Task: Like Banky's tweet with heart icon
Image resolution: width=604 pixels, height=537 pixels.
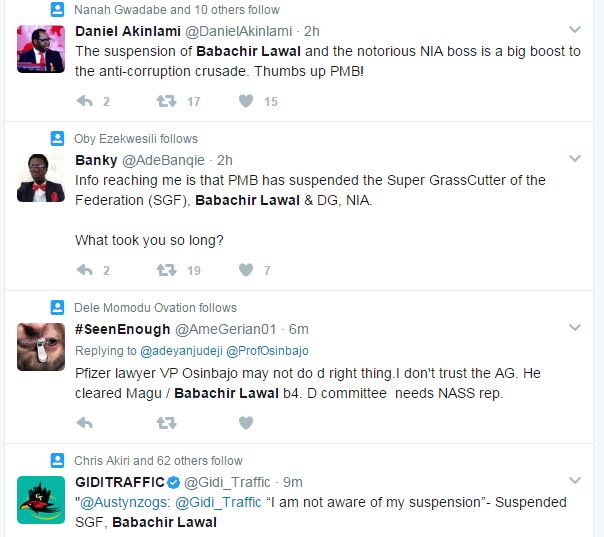Action: pyautogui.click(x=246, y=270)
